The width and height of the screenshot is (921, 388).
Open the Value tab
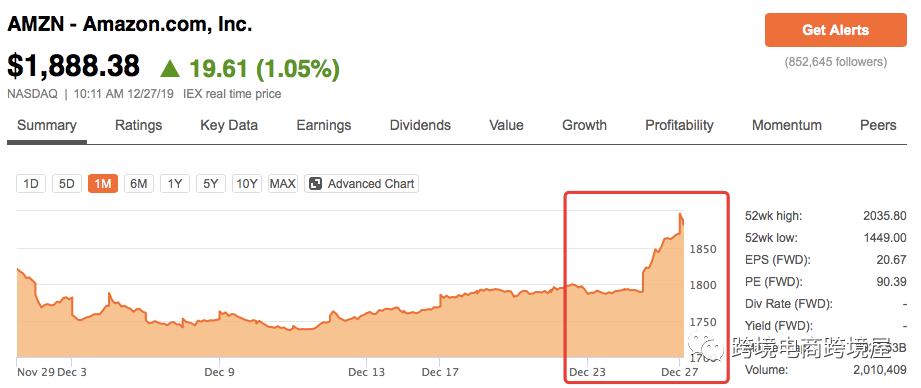tap(506, 125)
